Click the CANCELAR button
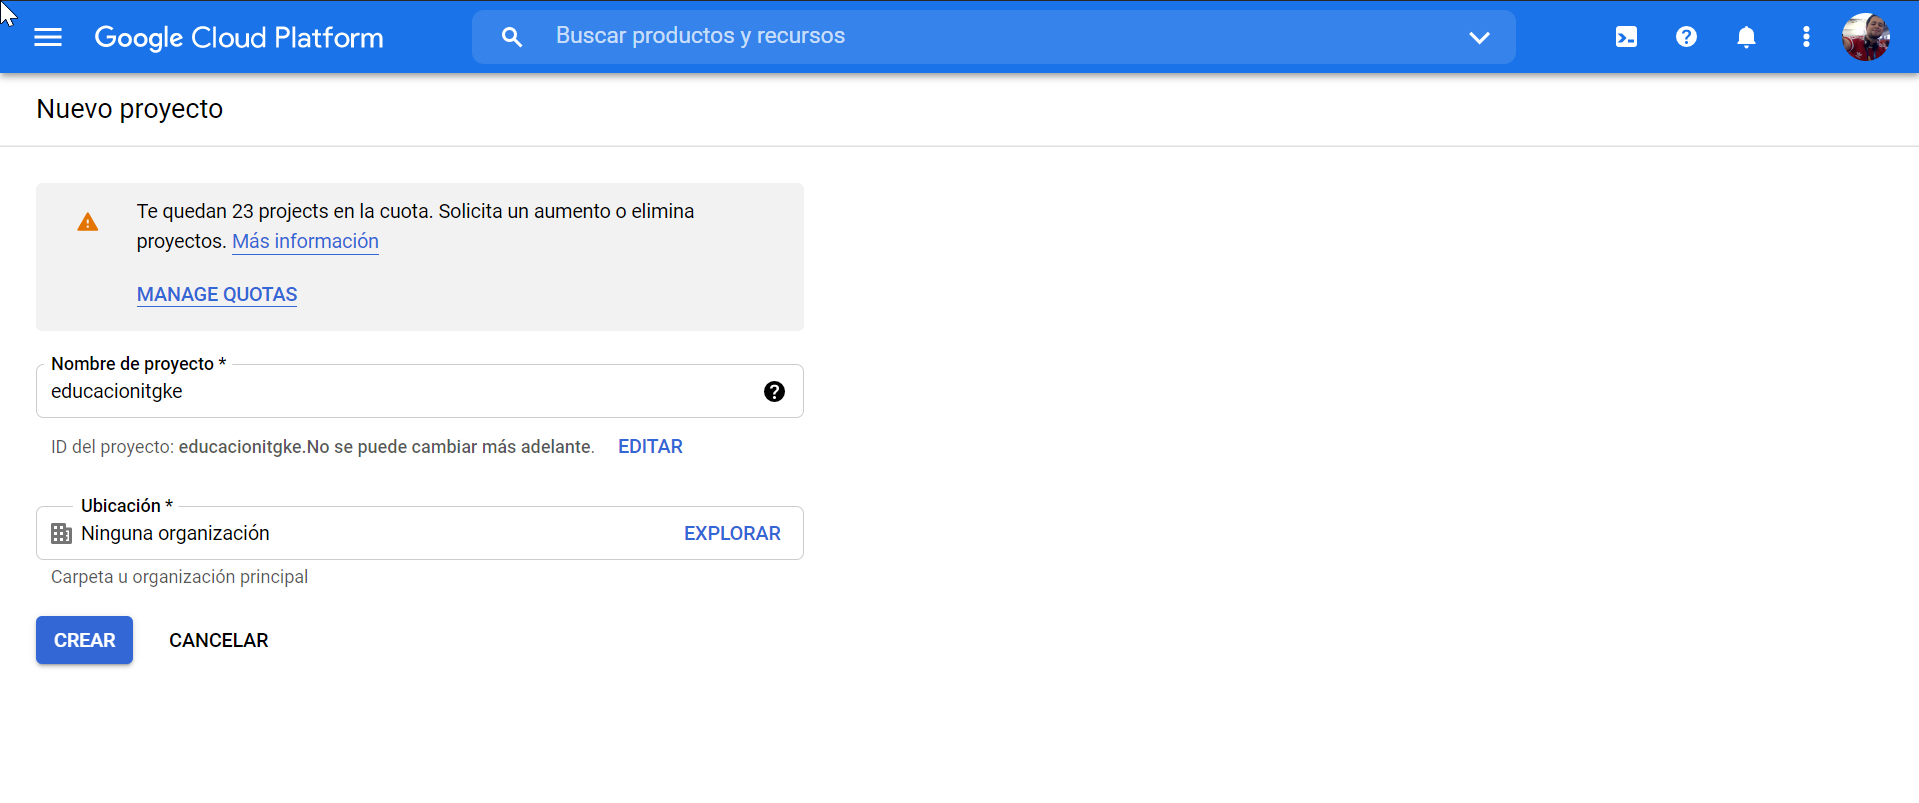The image size is (1919, 803). pyautogui.click(x=219, y=640)
